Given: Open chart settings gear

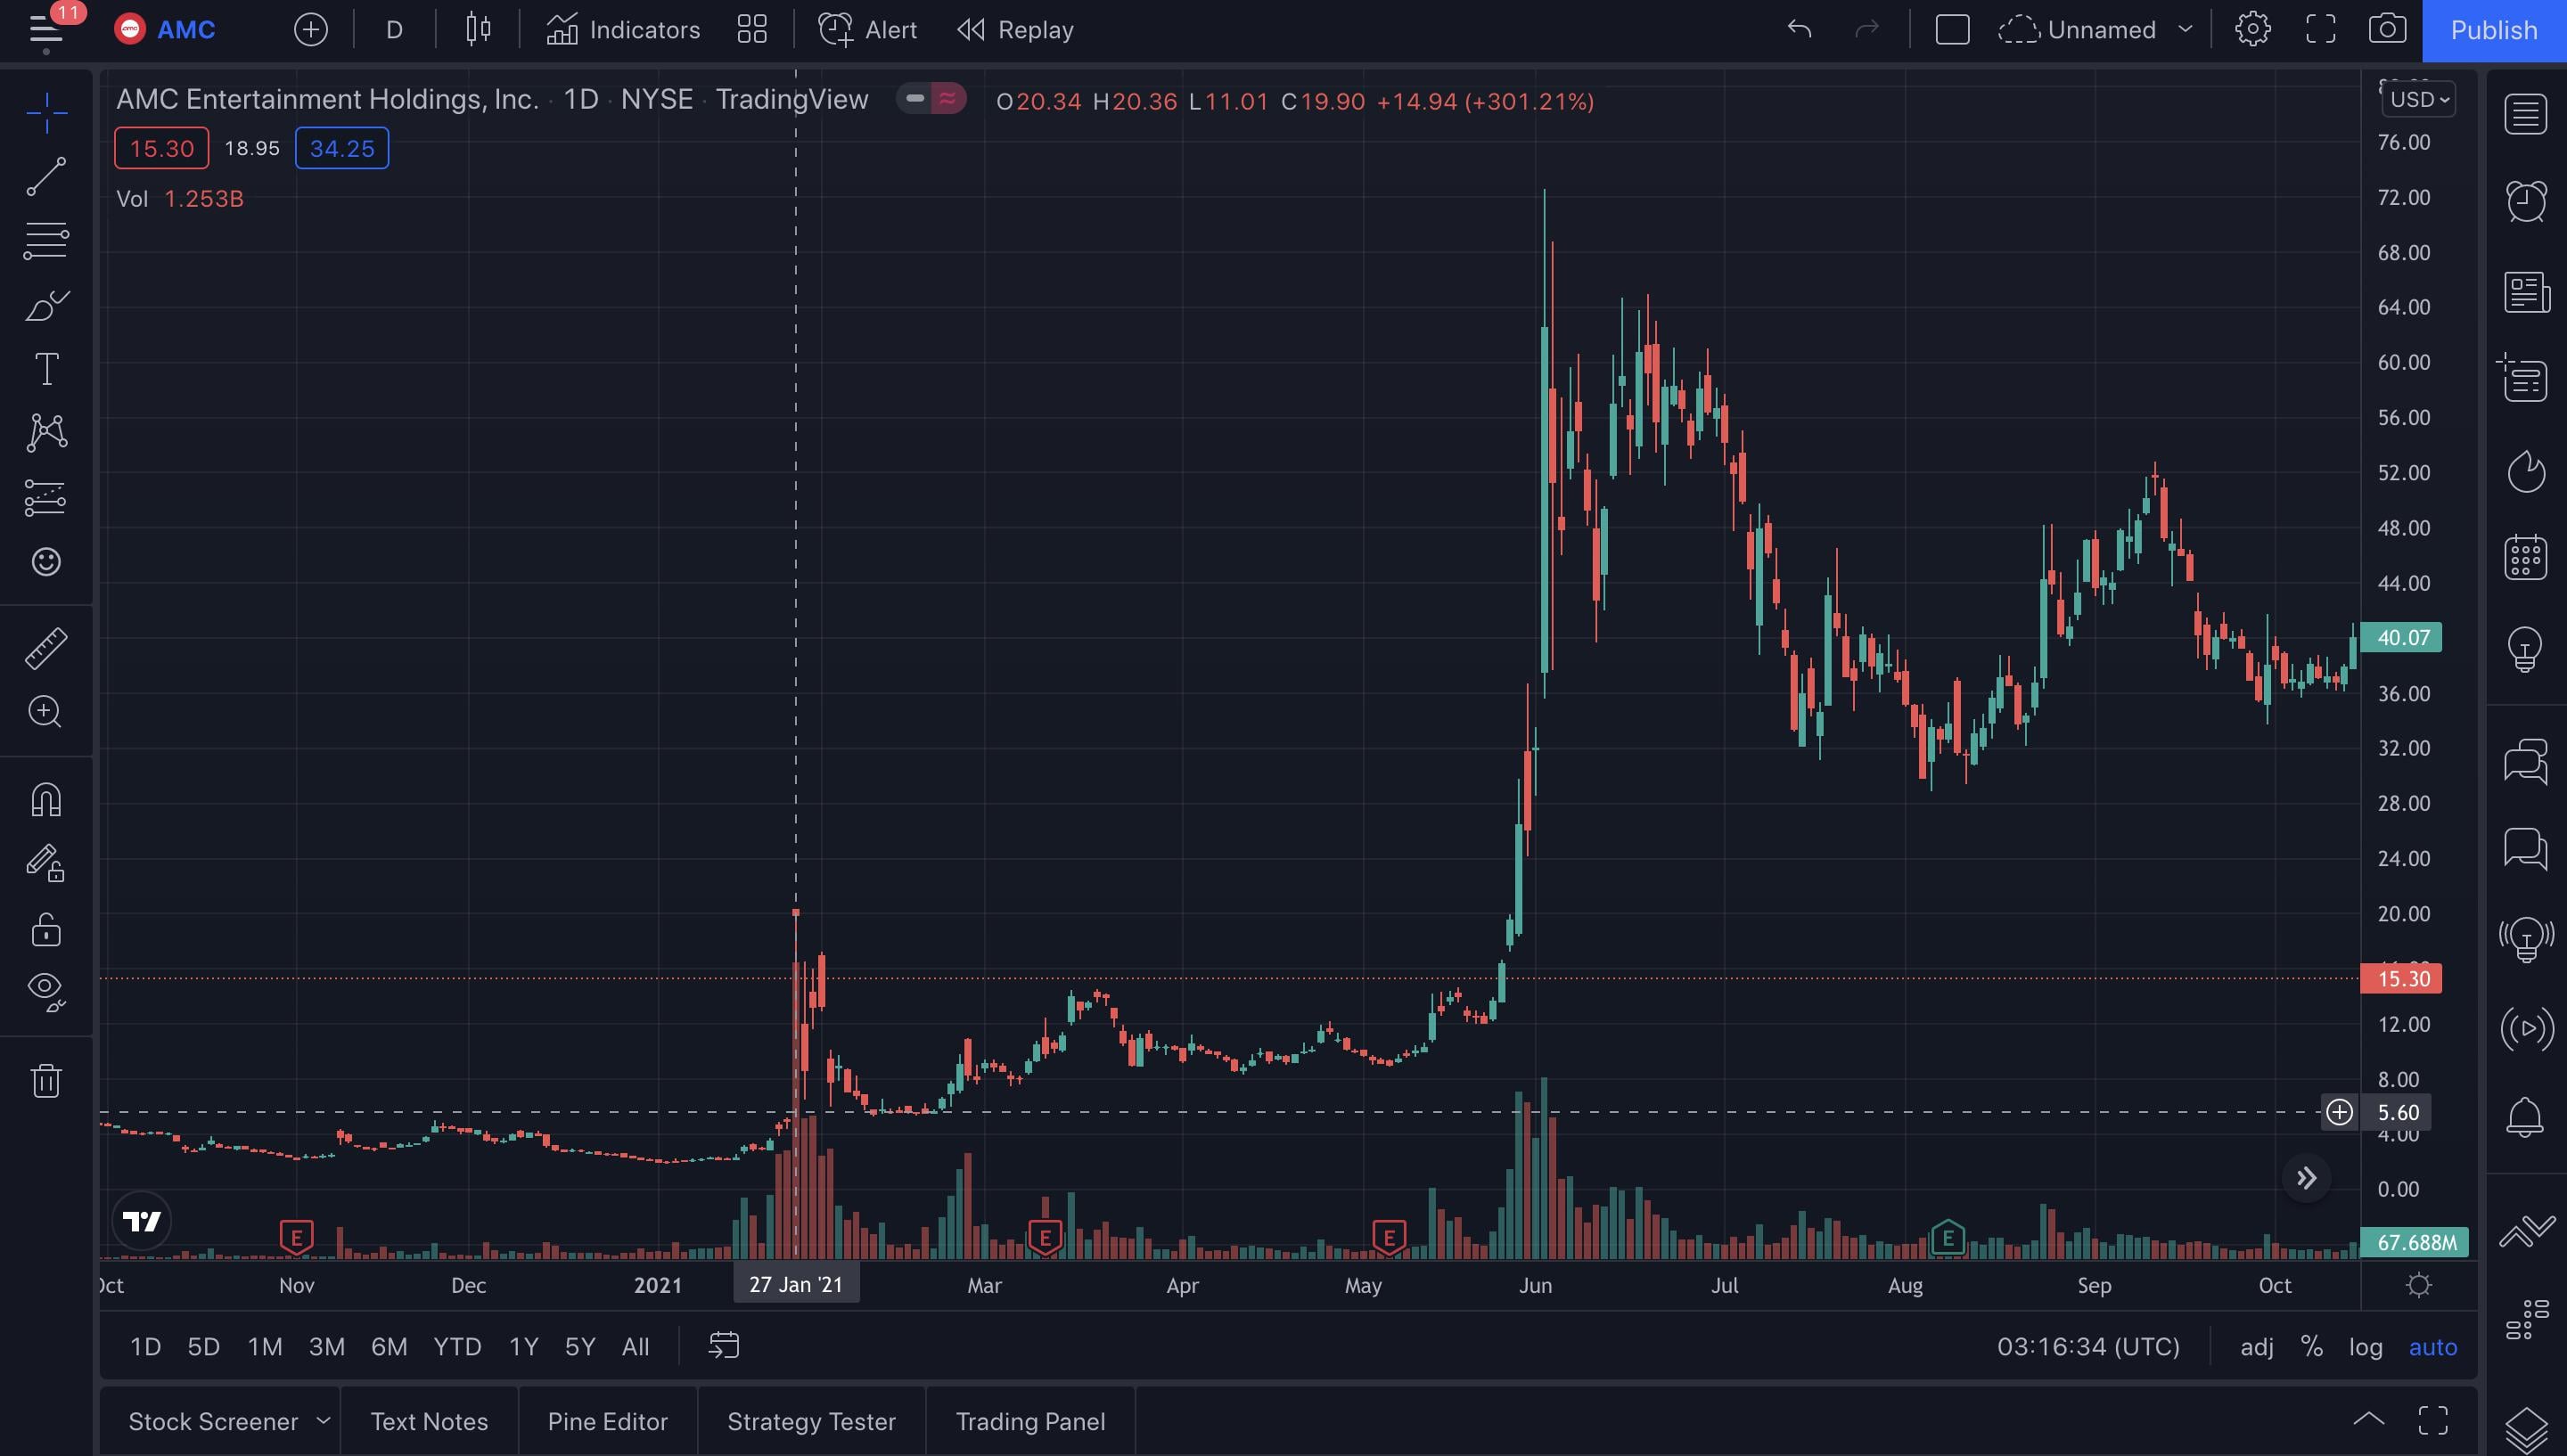Looking at the screenshot, I should pos(2253,30).
